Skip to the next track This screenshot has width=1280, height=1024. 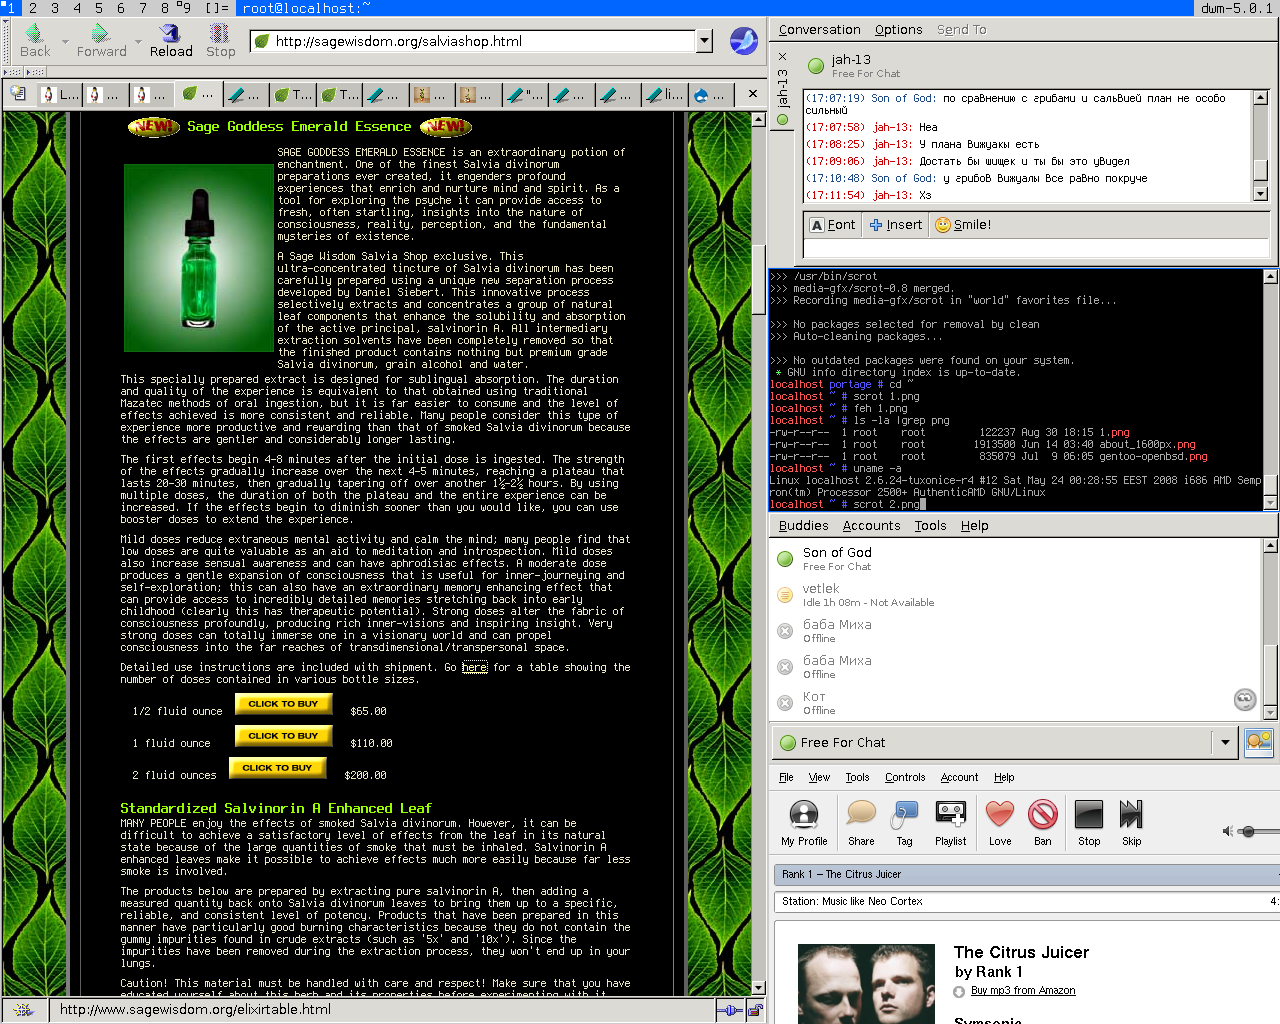1131,815
